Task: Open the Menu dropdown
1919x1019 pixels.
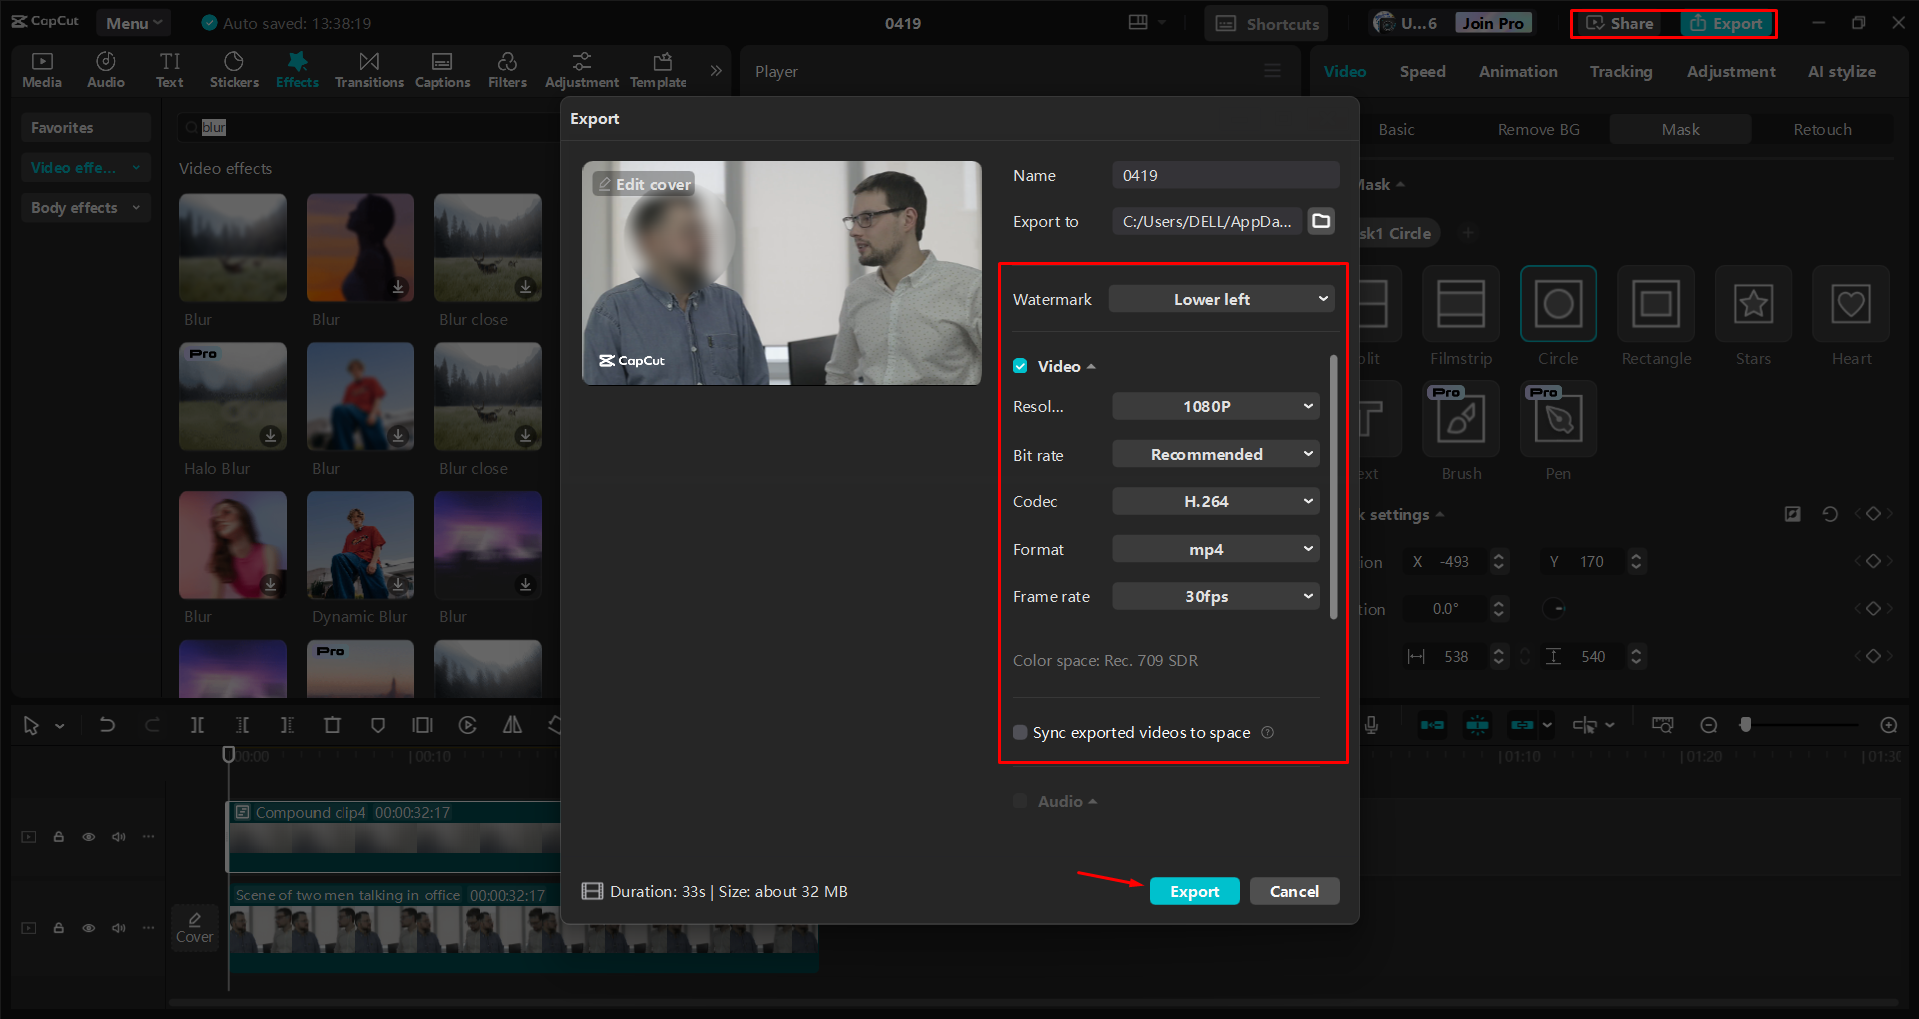Action: (134, 23)
